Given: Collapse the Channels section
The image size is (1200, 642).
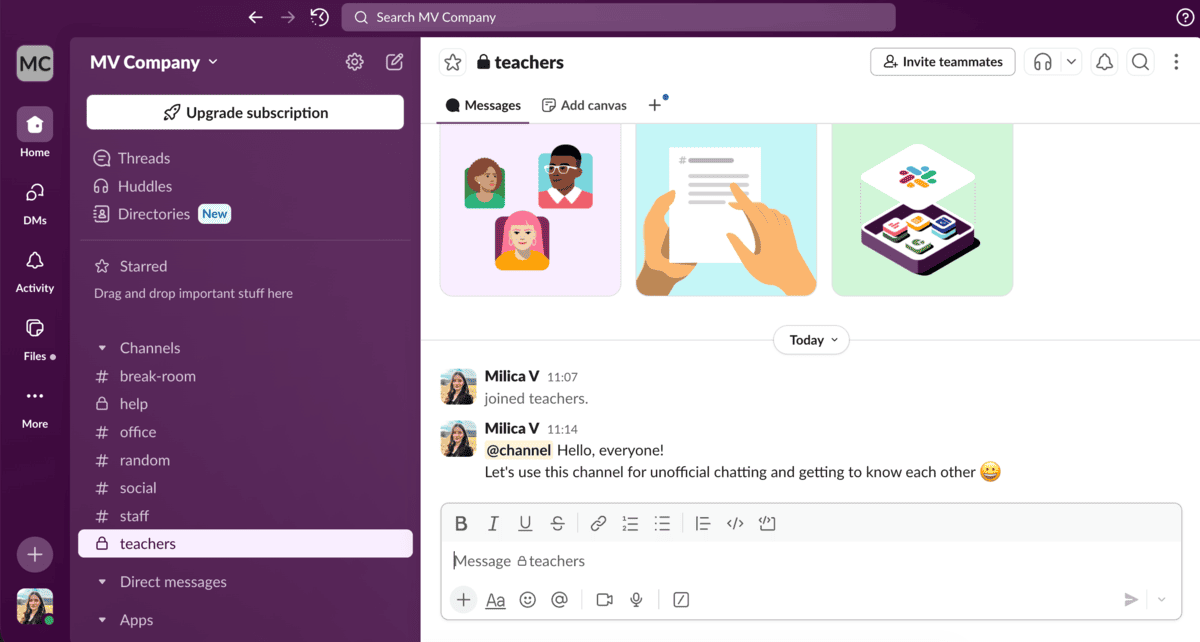Looking at the screenshot, I should coord(102,347).
